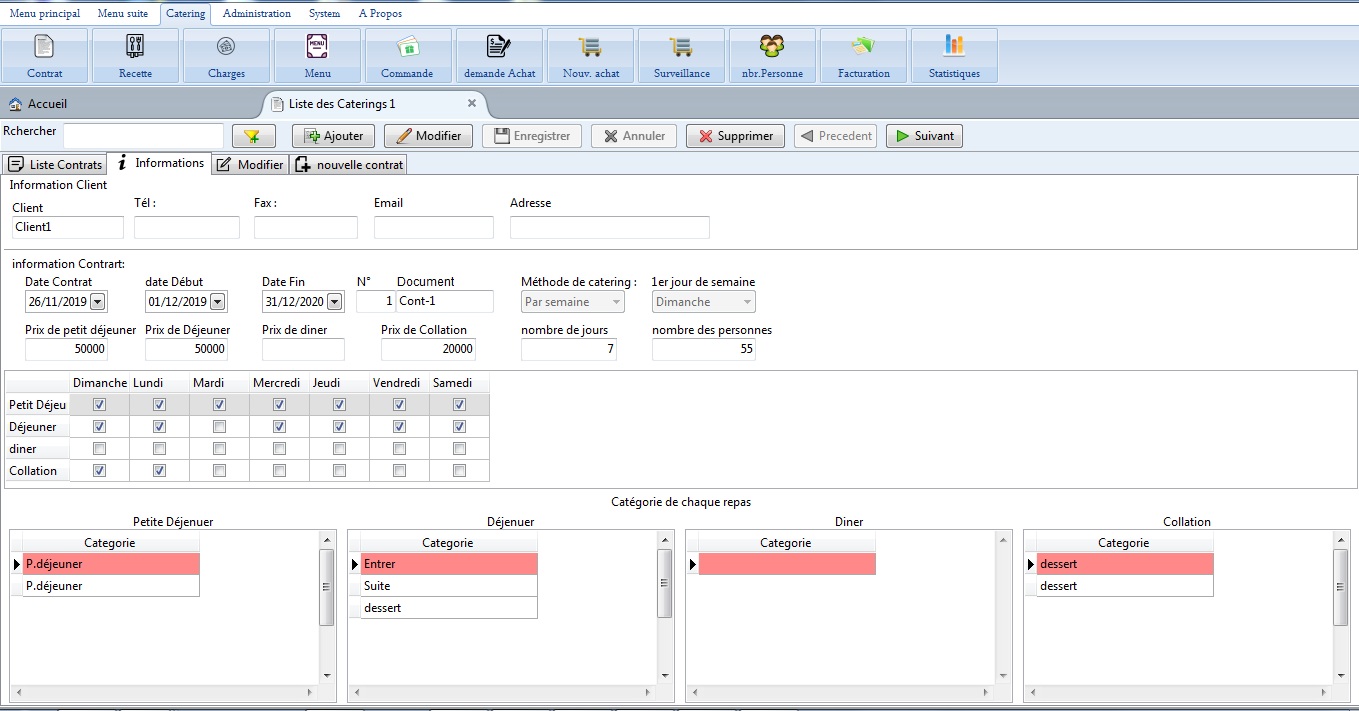Open the Contrat module icon
This screenshot has width=1359, height=711.
tap(44, 47)
